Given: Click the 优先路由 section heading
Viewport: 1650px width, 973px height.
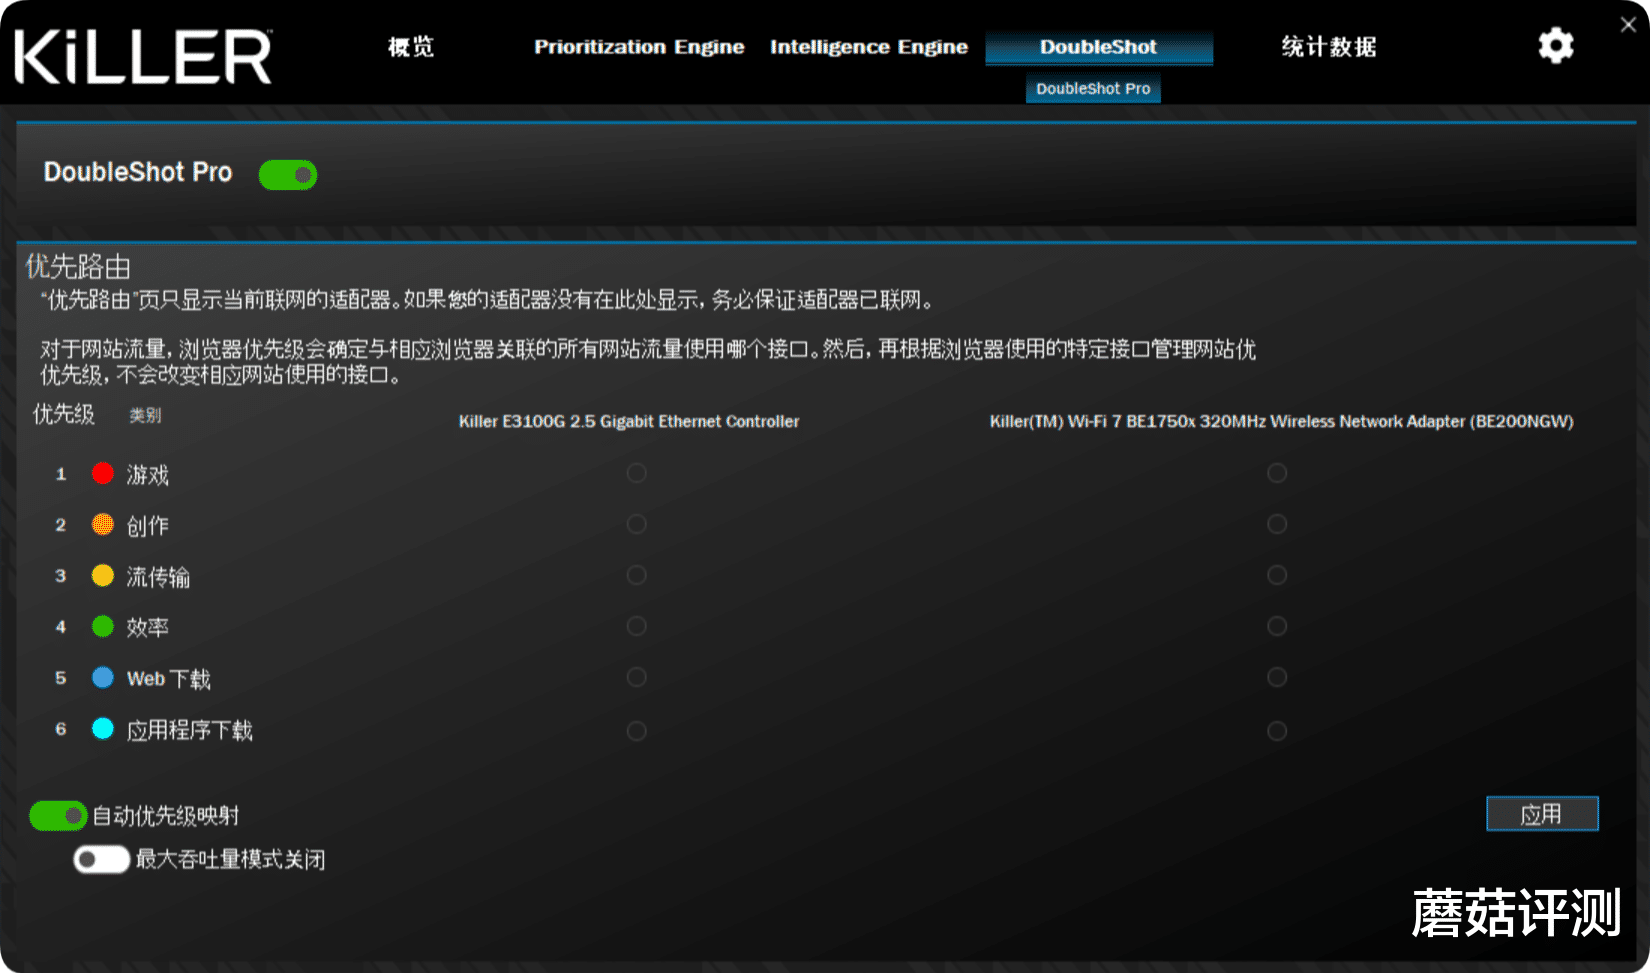Looking at the screenshot, I should coord(78,267).
